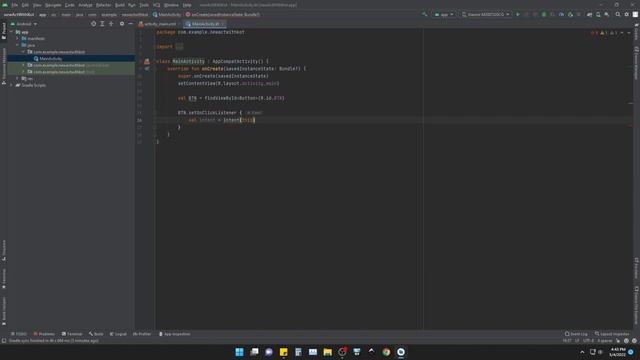Open the Problems tool window

[x=44, y=334]
